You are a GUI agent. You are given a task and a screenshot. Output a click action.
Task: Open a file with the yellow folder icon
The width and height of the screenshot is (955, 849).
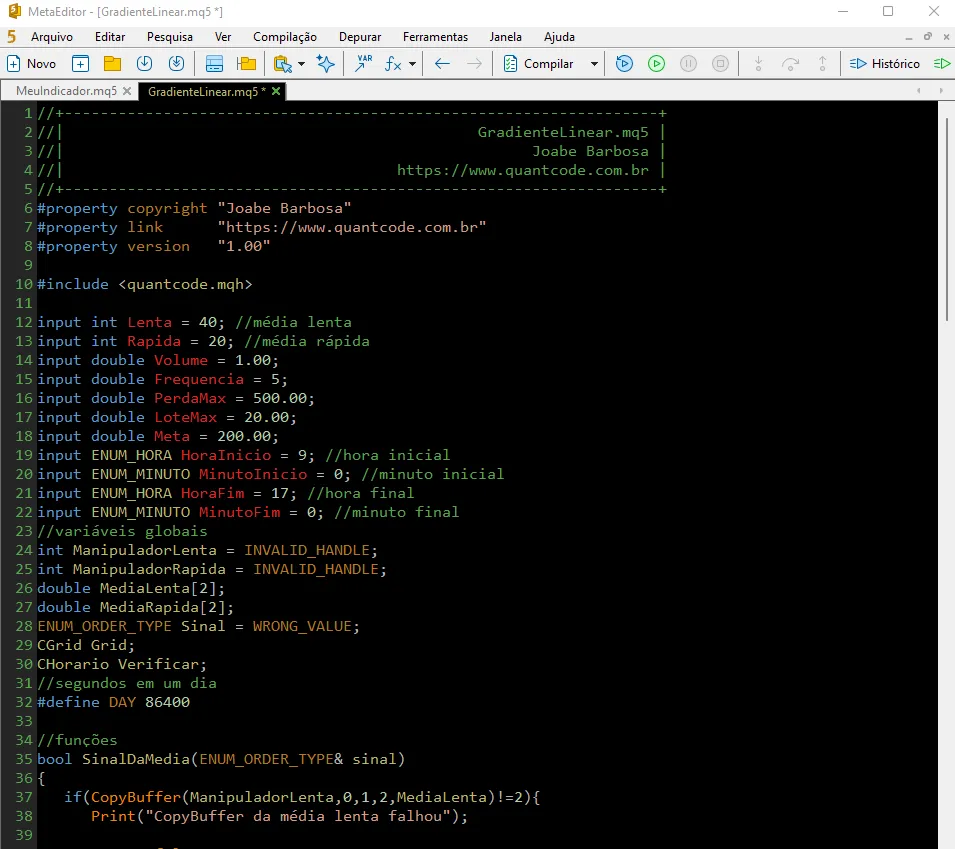pyautogui.click(x=113, y=63)
